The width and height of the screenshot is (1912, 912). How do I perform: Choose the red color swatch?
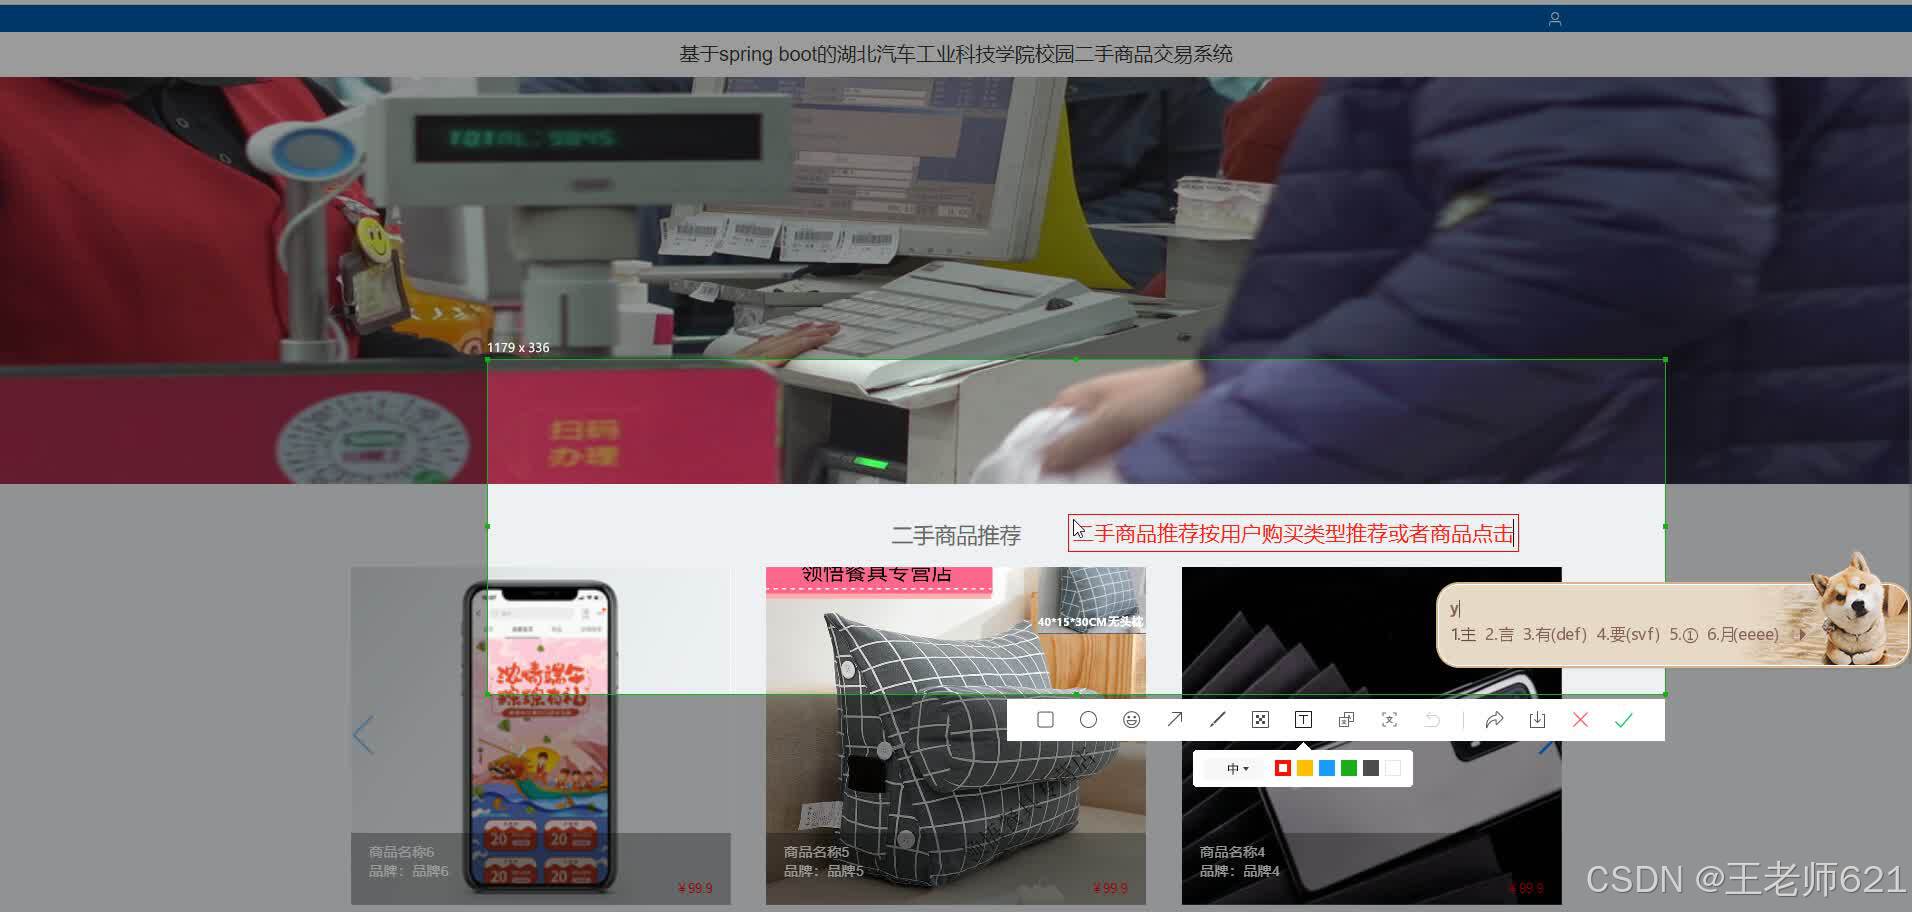1283,768
